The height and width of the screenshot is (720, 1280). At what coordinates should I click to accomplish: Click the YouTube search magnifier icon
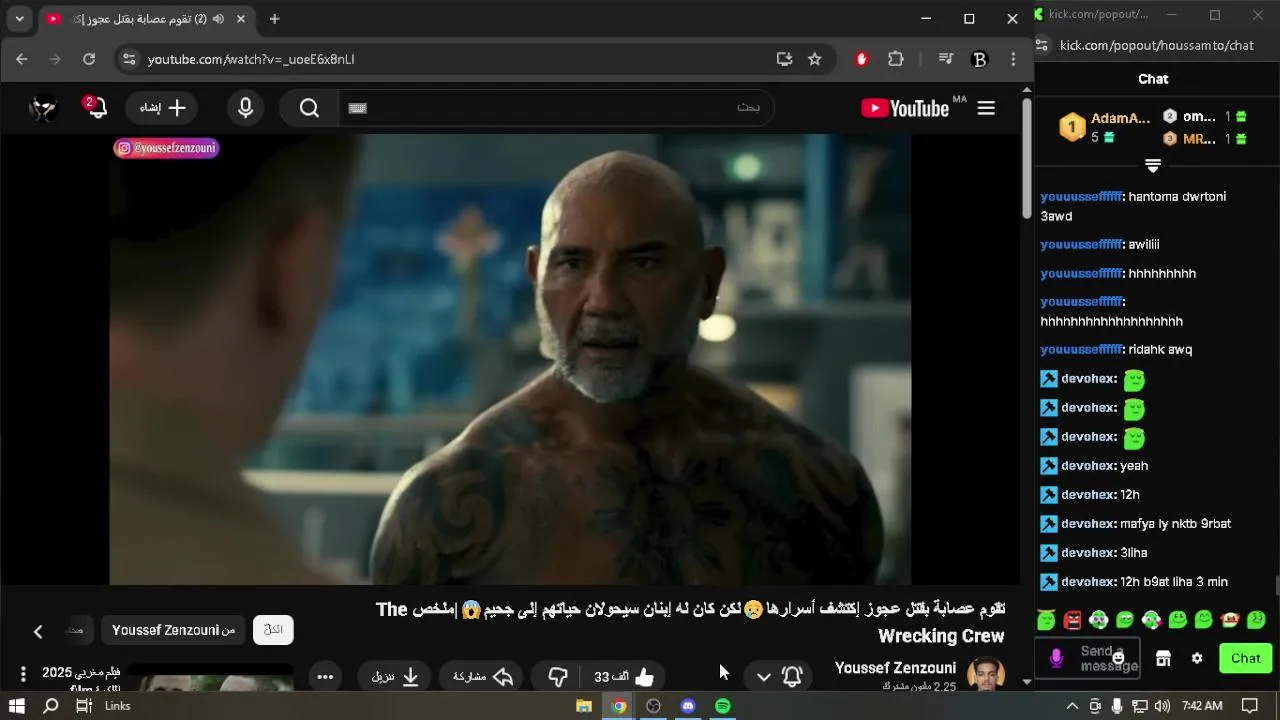click(x=309, y=108)
